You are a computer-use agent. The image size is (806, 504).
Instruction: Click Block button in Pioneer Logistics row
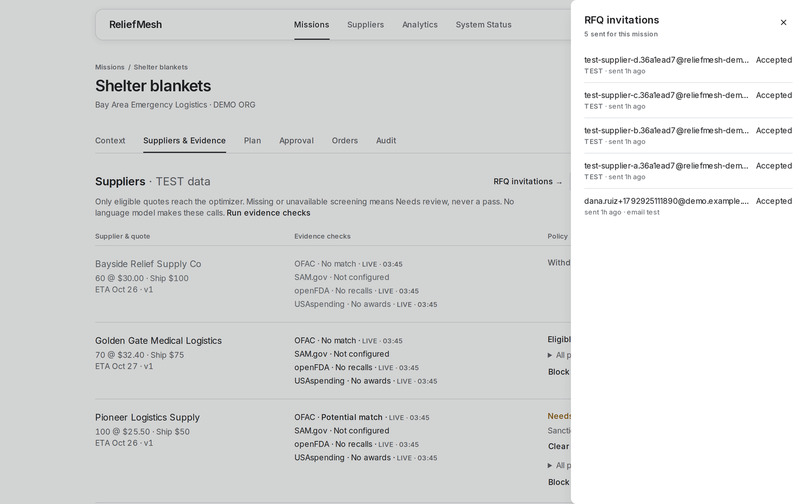coord(559,482)
